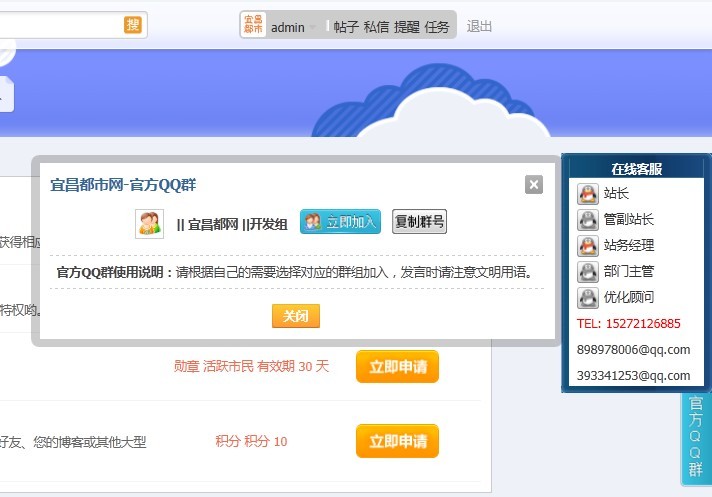Click the admin username link
This screenshot has width=712, height=497.
(288, 28)
